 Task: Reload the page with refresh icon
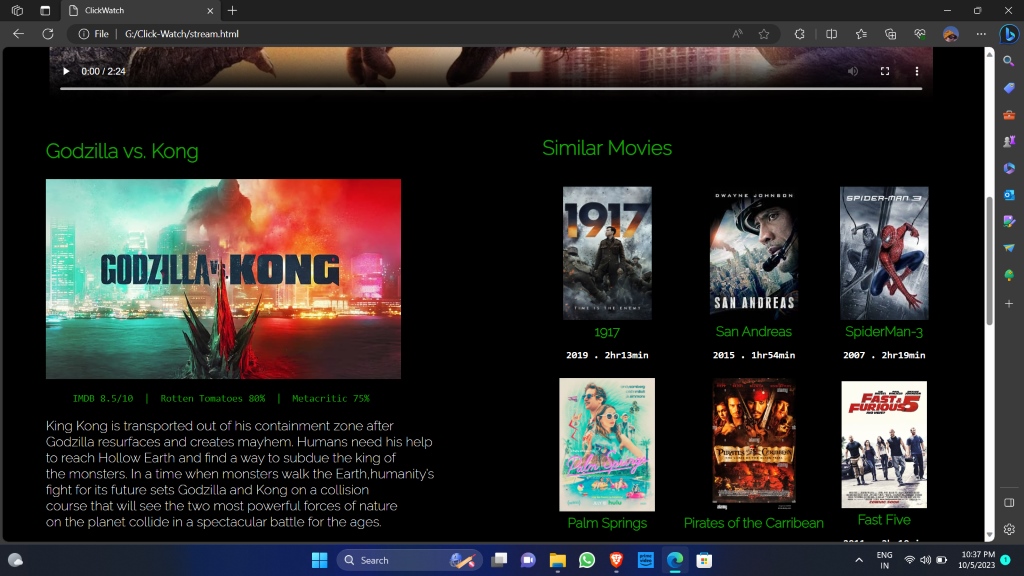point(48,34)
